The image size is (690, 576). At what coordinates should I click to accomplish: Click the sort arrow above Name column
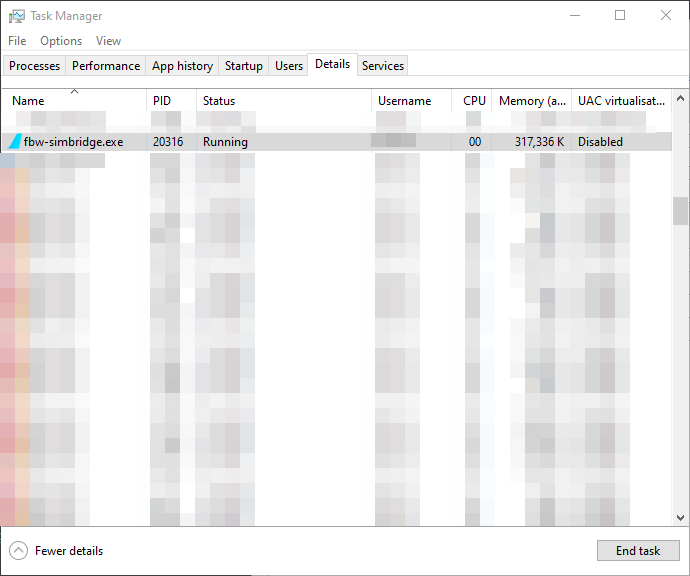(74, 92)
